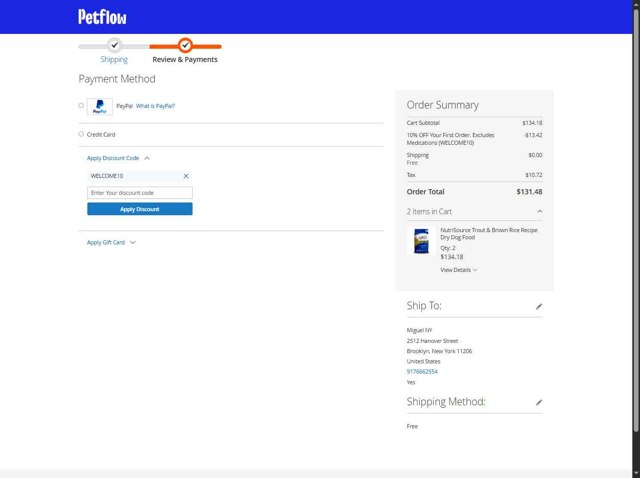
Task: Click the Qty: 2 text
Action: coord(448,248)
